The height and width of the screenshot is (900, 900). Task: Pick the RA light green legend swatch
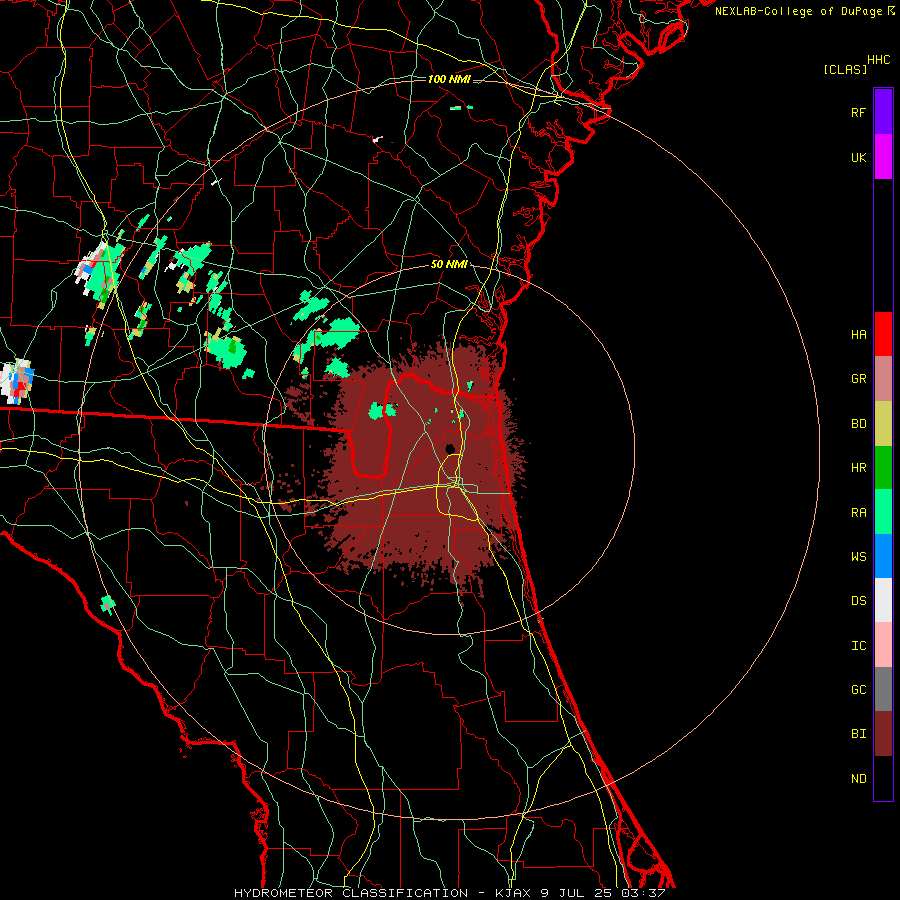coord(883,512)
